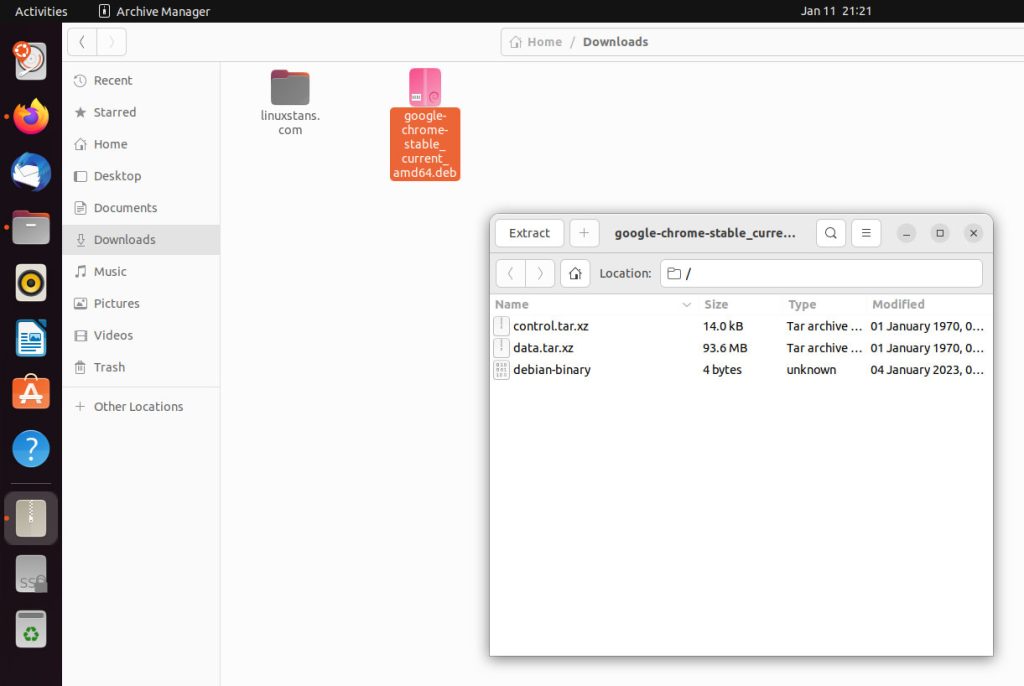Image resolution: width=1024 pixels, height=686 pixels.
Task: Open the hamburger menu in Archive Manager
Action: (x=865, y=233)
